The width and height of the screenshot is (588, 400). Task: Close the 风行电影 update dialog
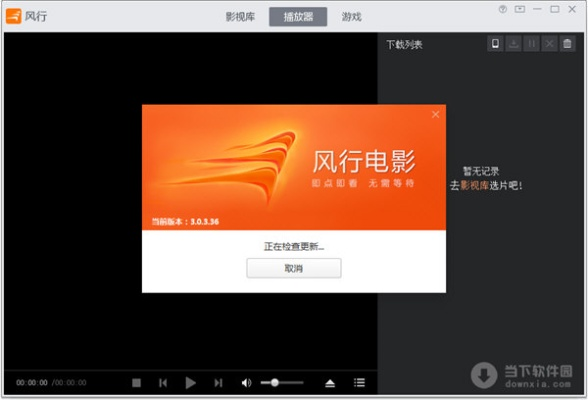[x=435, y=115]
